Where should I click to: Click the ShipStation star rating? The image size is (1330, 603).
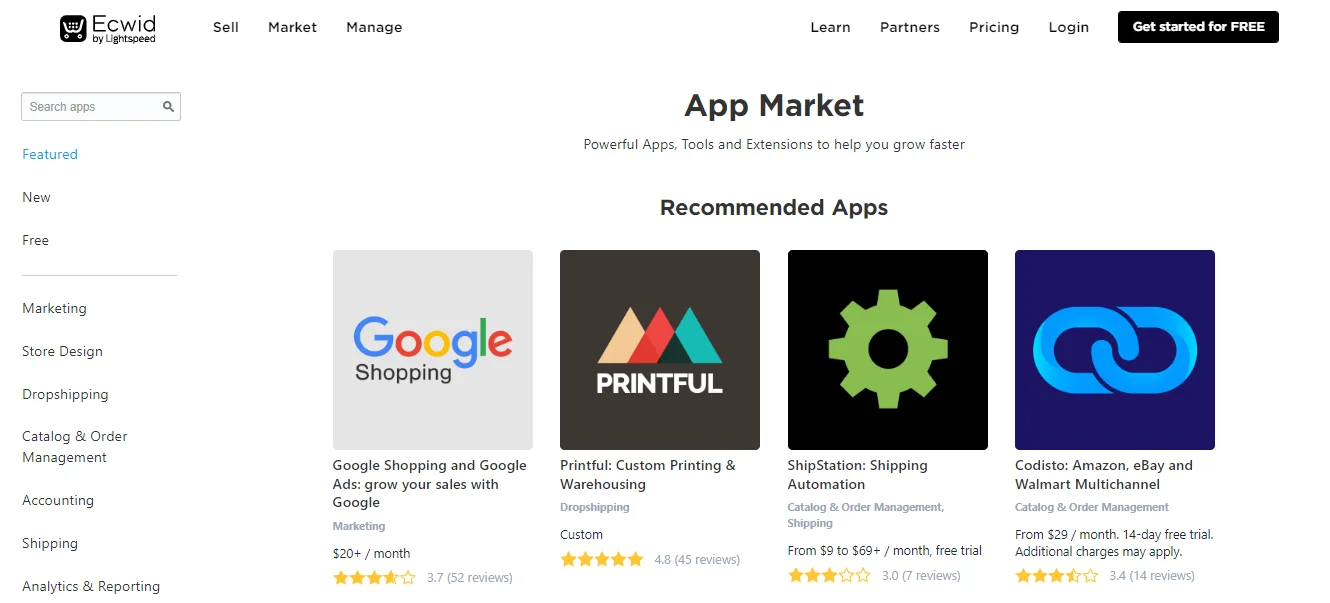coord(829,576)
